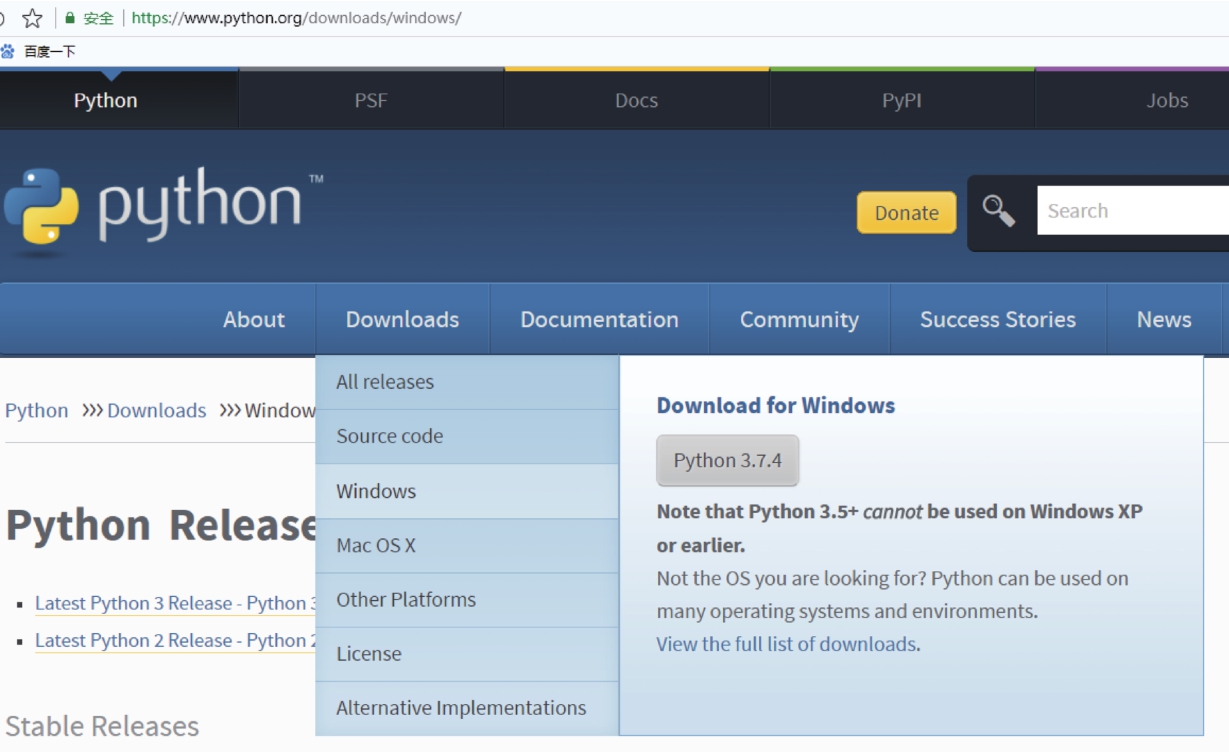Screen dimensions: 1229x752
Task: Click the Stable Releases heading
Action: tap(103, 726)
